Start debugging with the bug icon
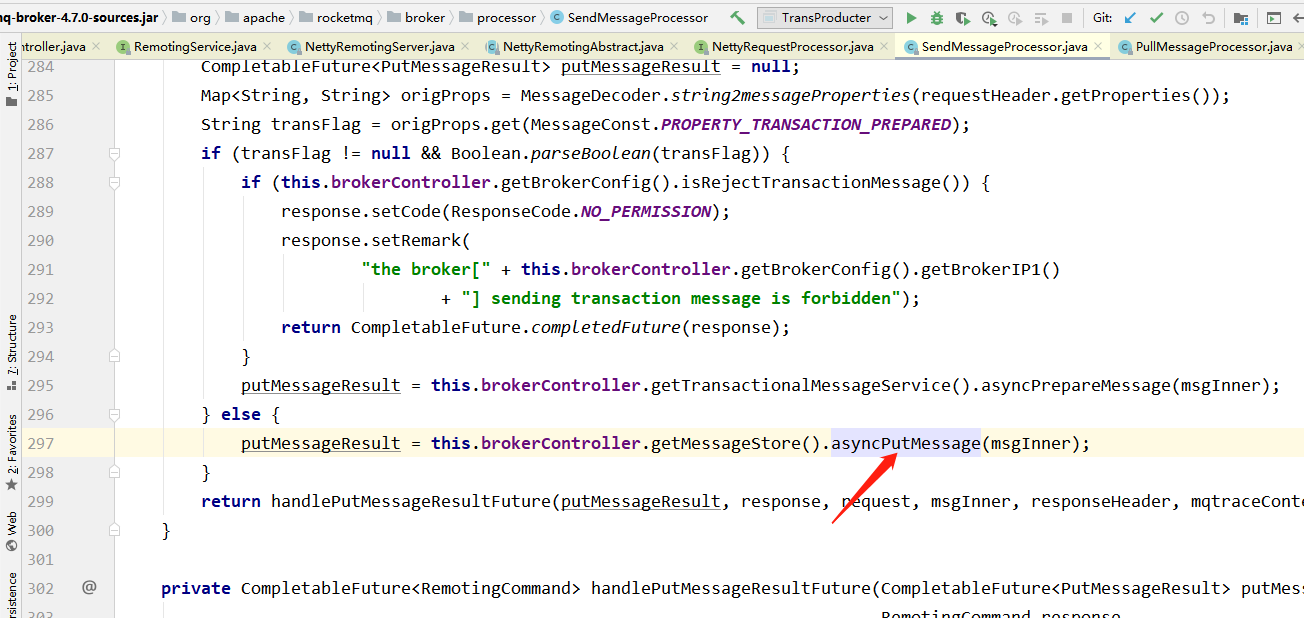The height and width of the screenshot is (618, 1304). [x=937, y=18]
